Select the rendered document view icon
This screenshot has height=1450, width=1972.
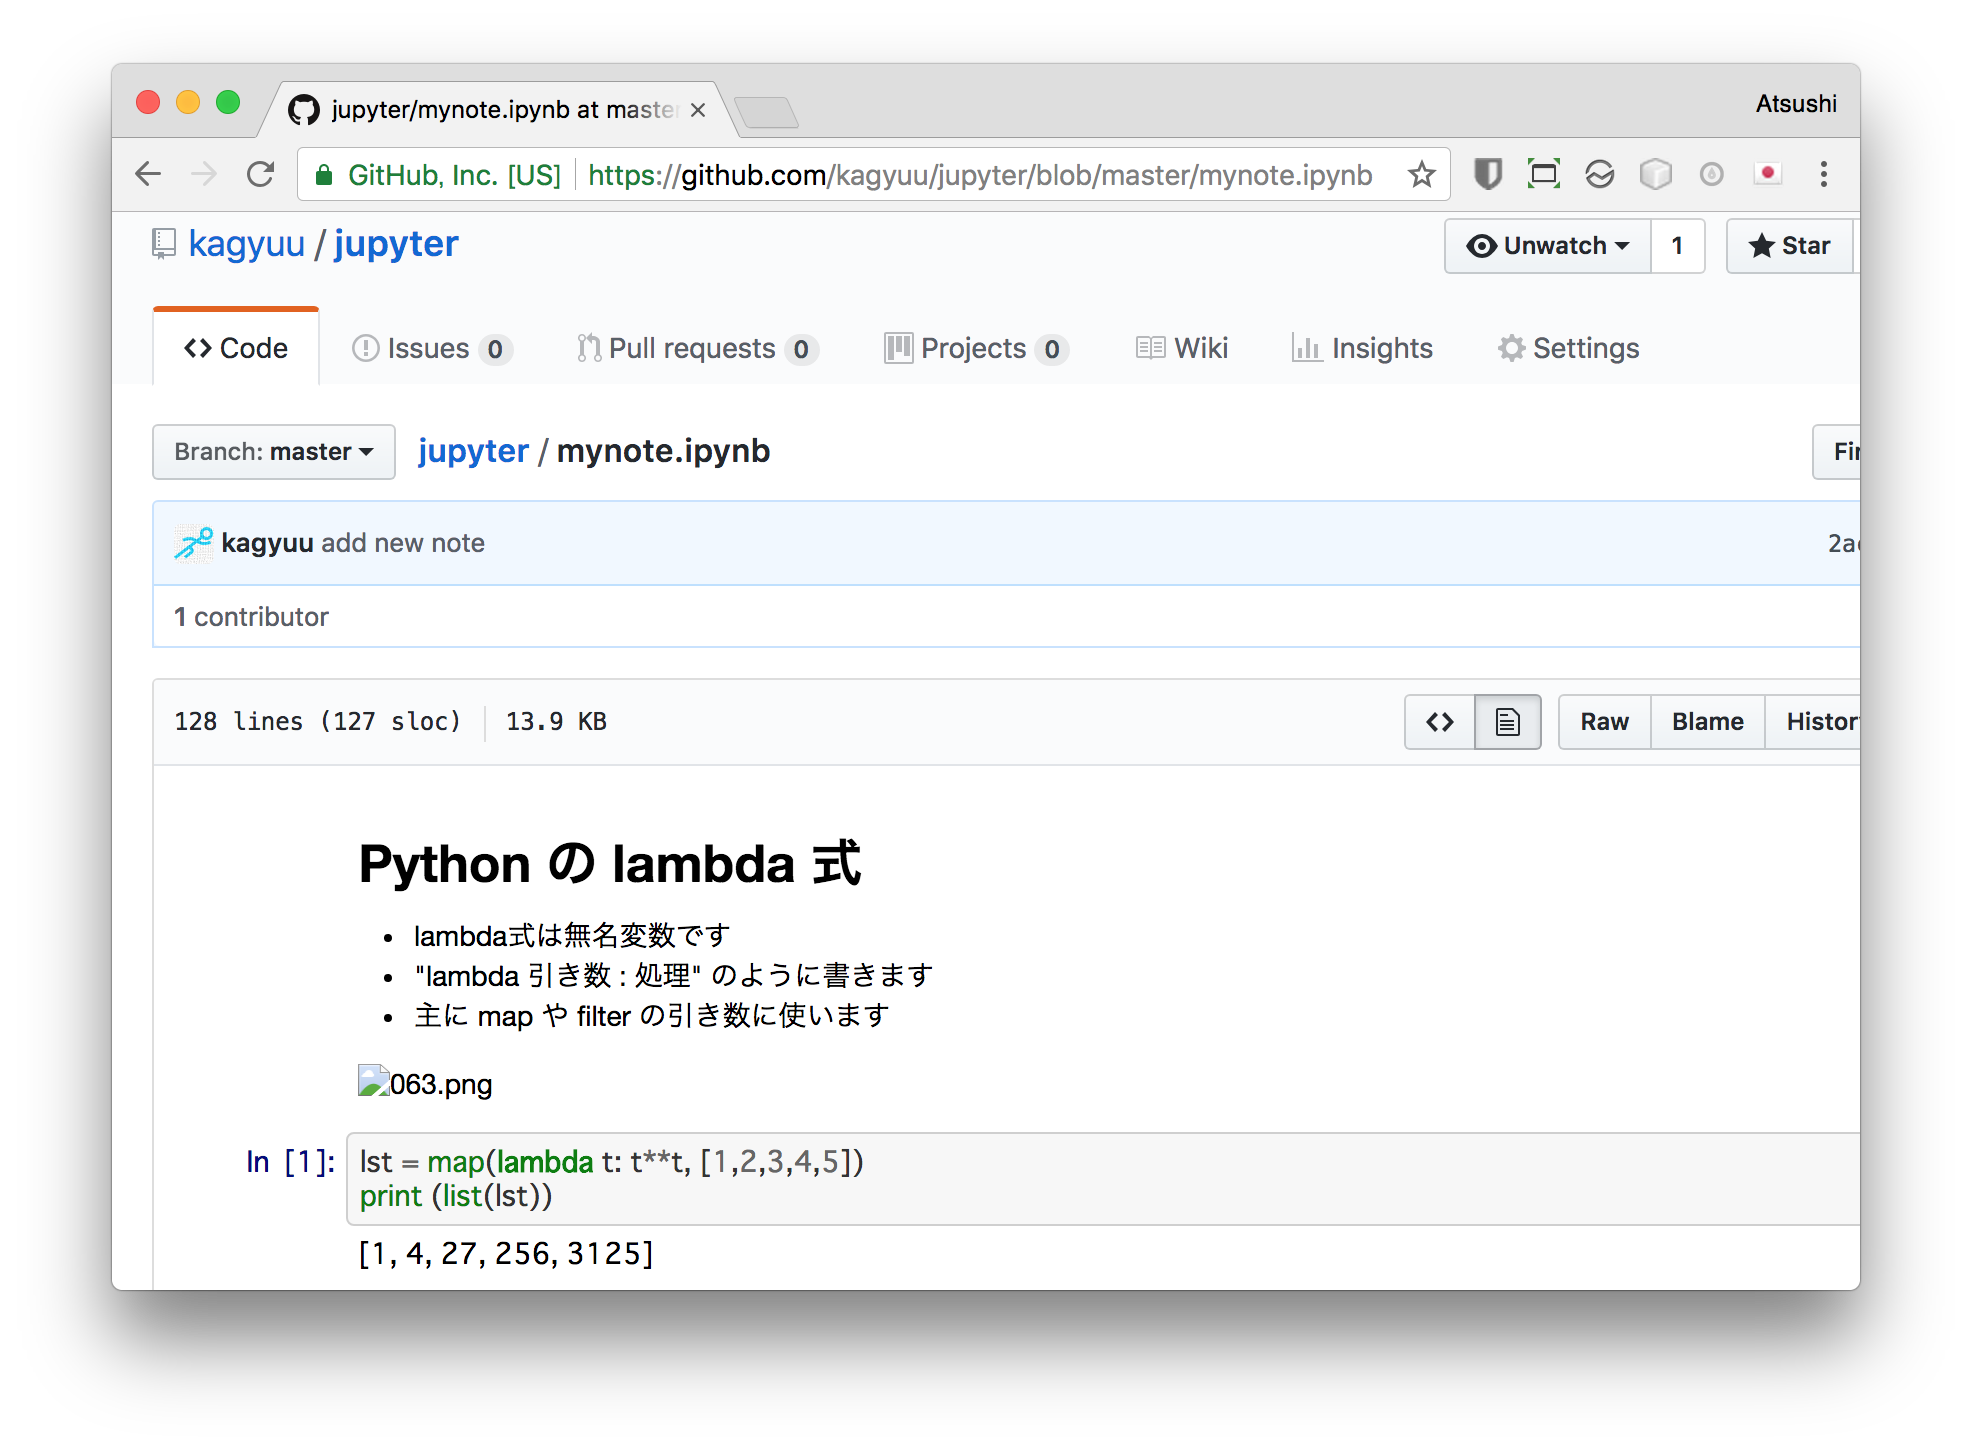(1507, 721)
